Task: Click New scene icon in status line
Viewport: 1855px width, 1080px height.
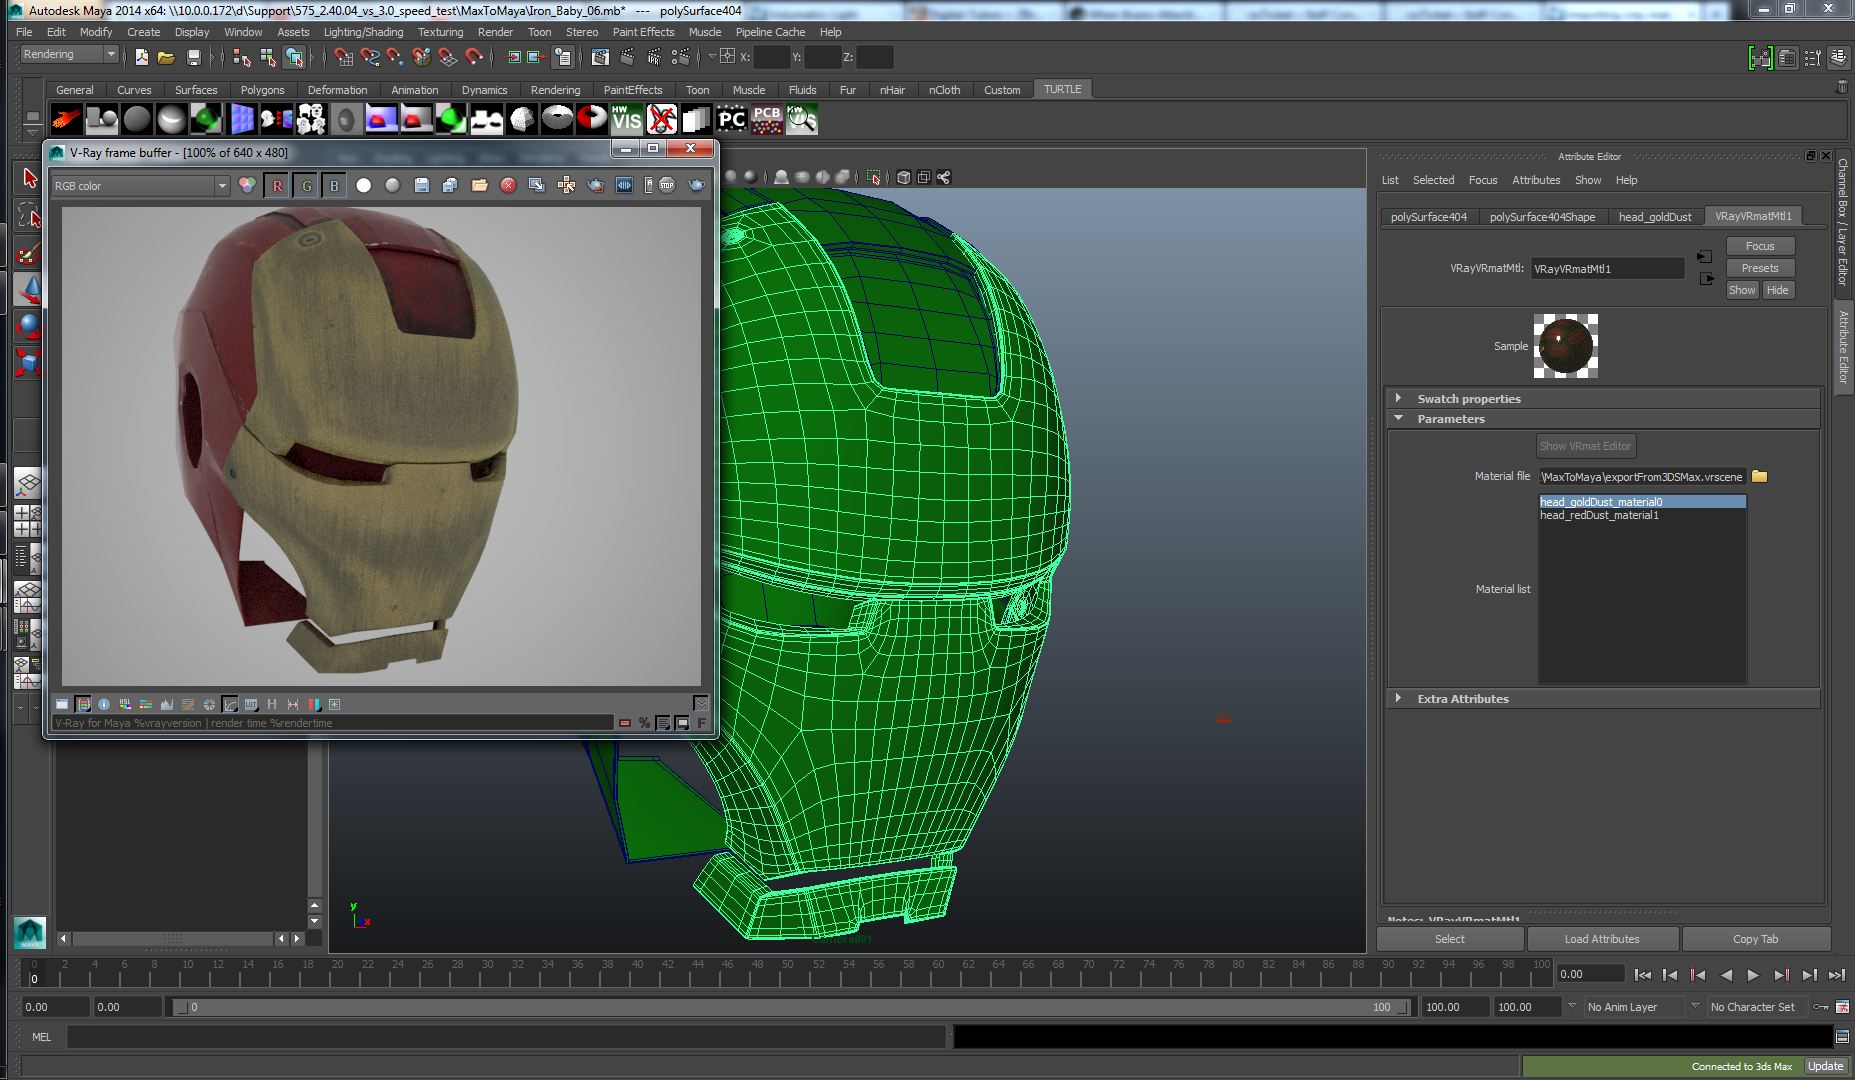Action: [141, 57]
